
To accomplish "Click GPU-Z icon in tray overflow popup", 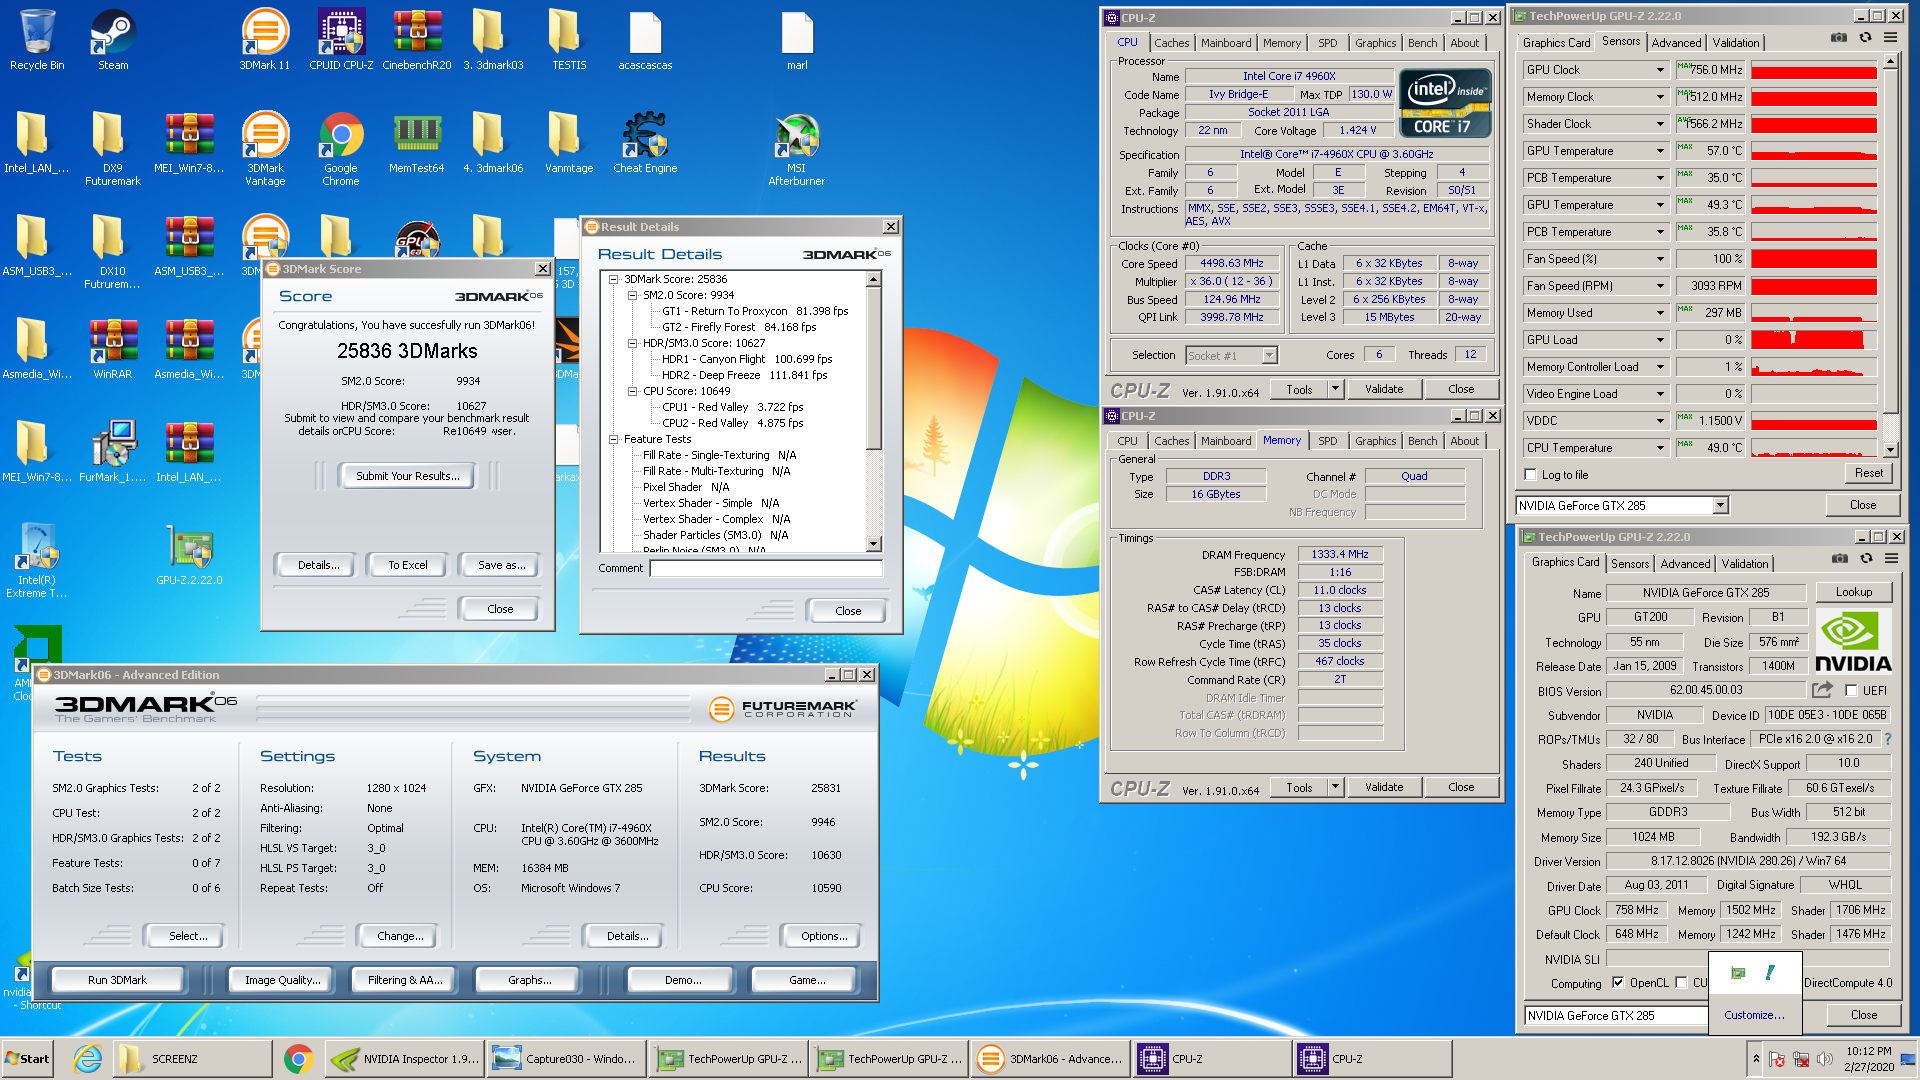I will [1738, 973].
